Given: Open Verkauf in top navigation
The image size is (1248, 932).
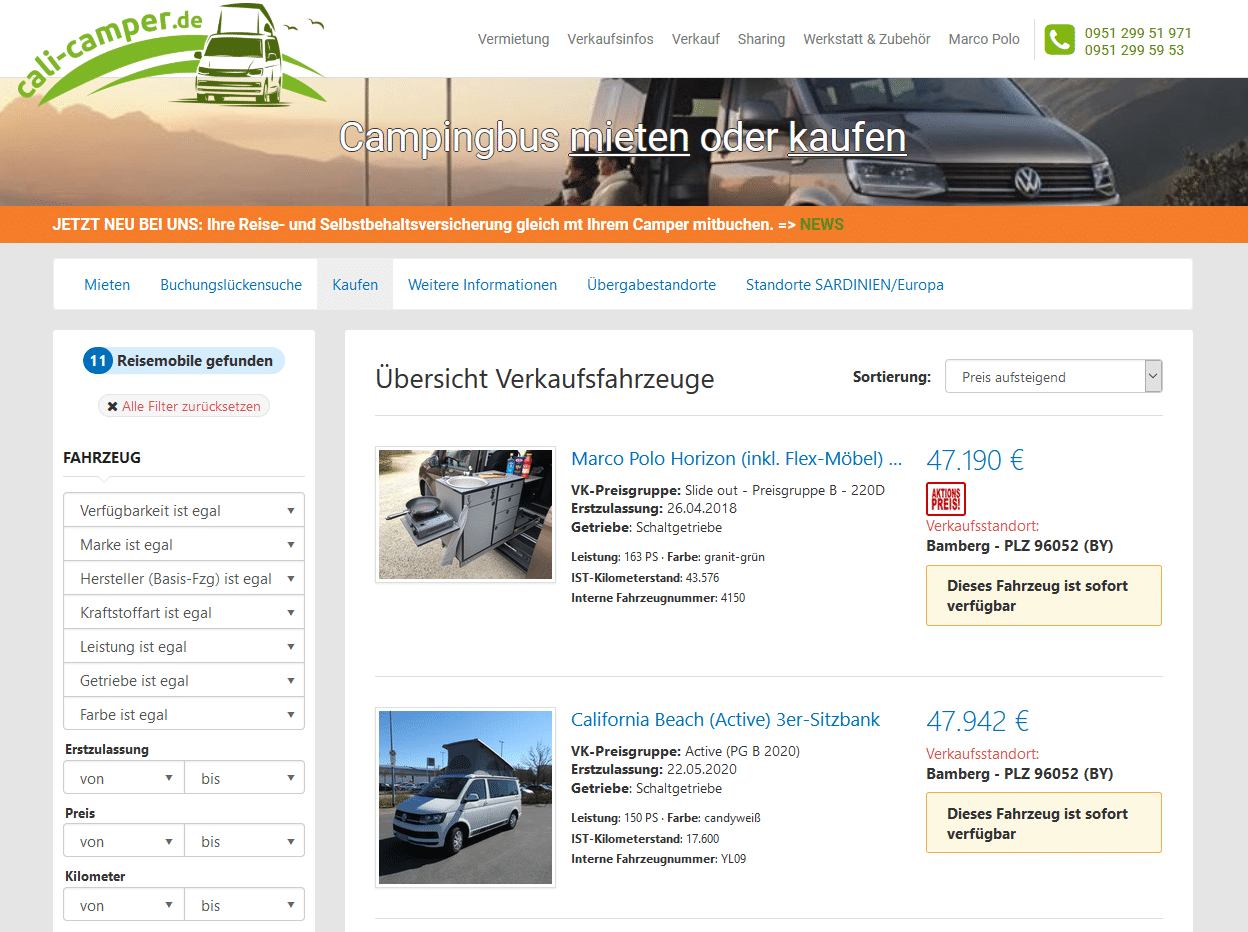Looking at the screenshot, I should tap(696, 39).
